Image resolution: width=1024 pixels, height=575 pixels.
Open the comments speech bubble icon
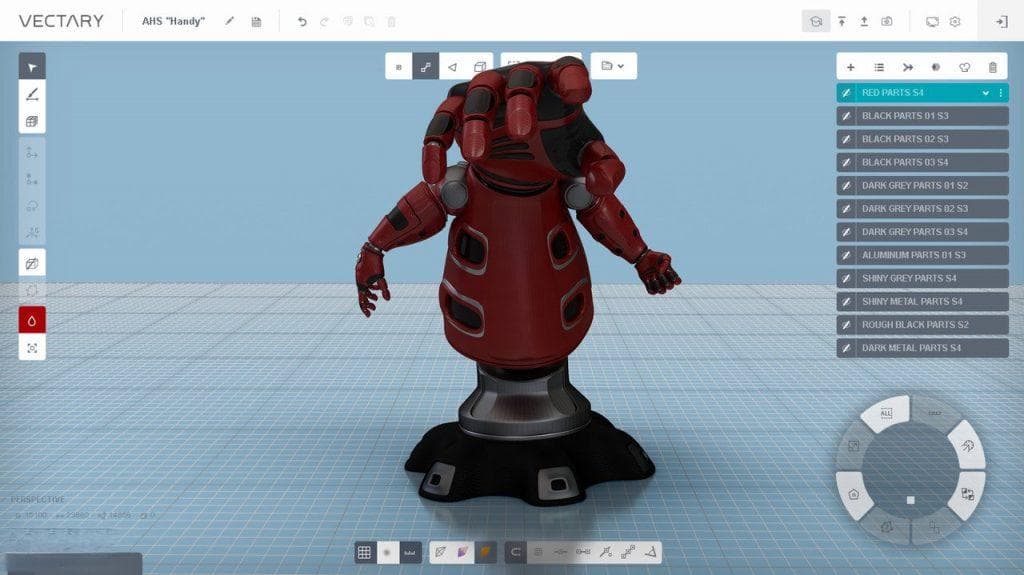tap(932, 22)
